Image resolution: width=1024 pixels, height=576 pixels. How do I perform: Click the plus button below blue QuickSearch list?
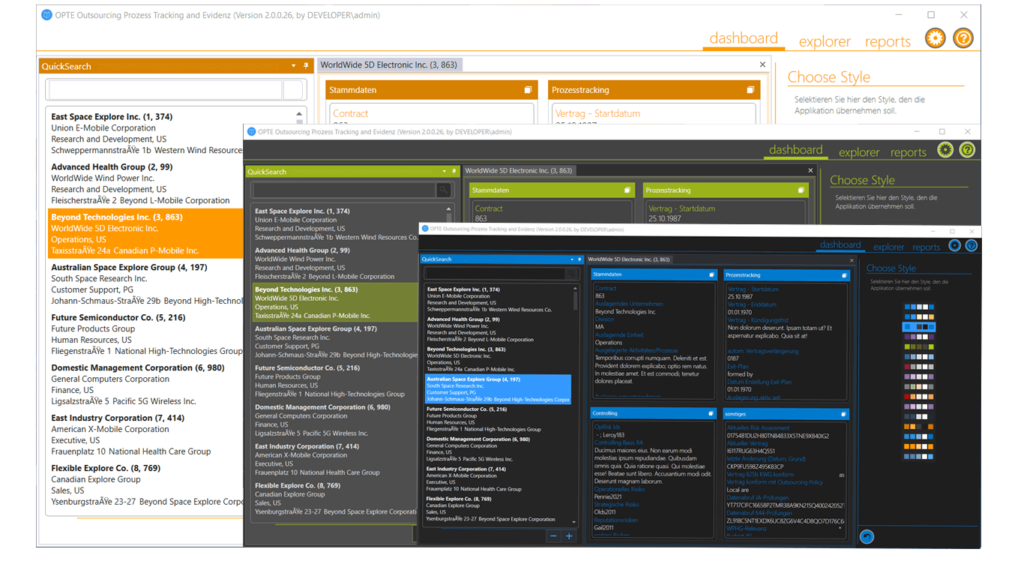pyautogui.click(x=569, y=537)
